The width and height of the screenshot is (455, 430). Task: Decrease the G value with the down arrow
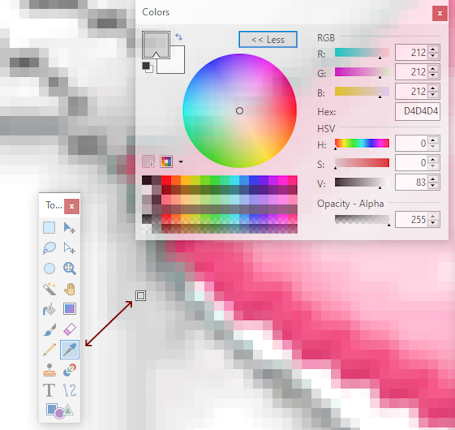(433, 75)
